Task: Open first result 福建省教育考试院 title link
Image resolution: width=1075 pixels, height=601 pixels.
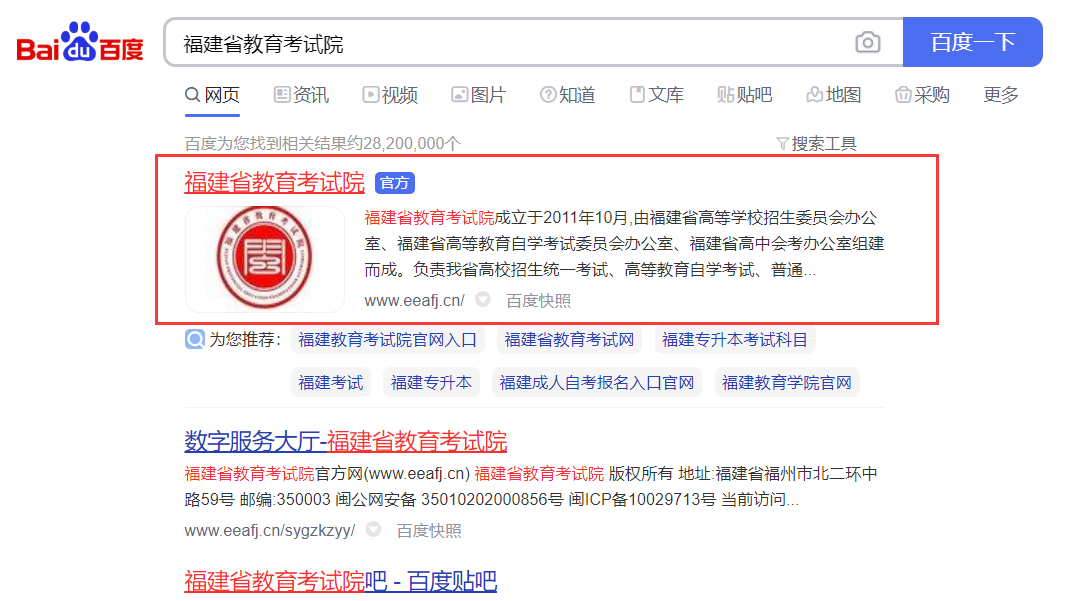Action: pyautogui.click(x=274, y=182)
